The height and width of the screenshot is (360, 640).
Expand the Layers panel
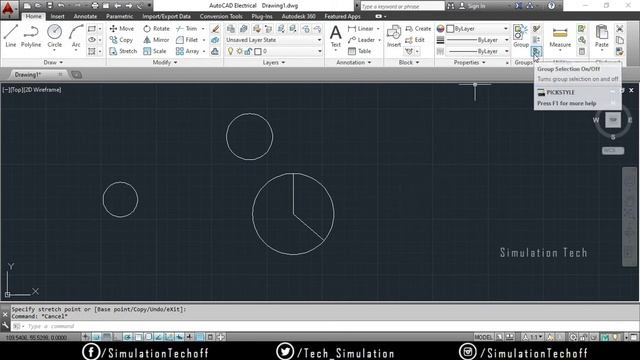[x=273, y=62]
